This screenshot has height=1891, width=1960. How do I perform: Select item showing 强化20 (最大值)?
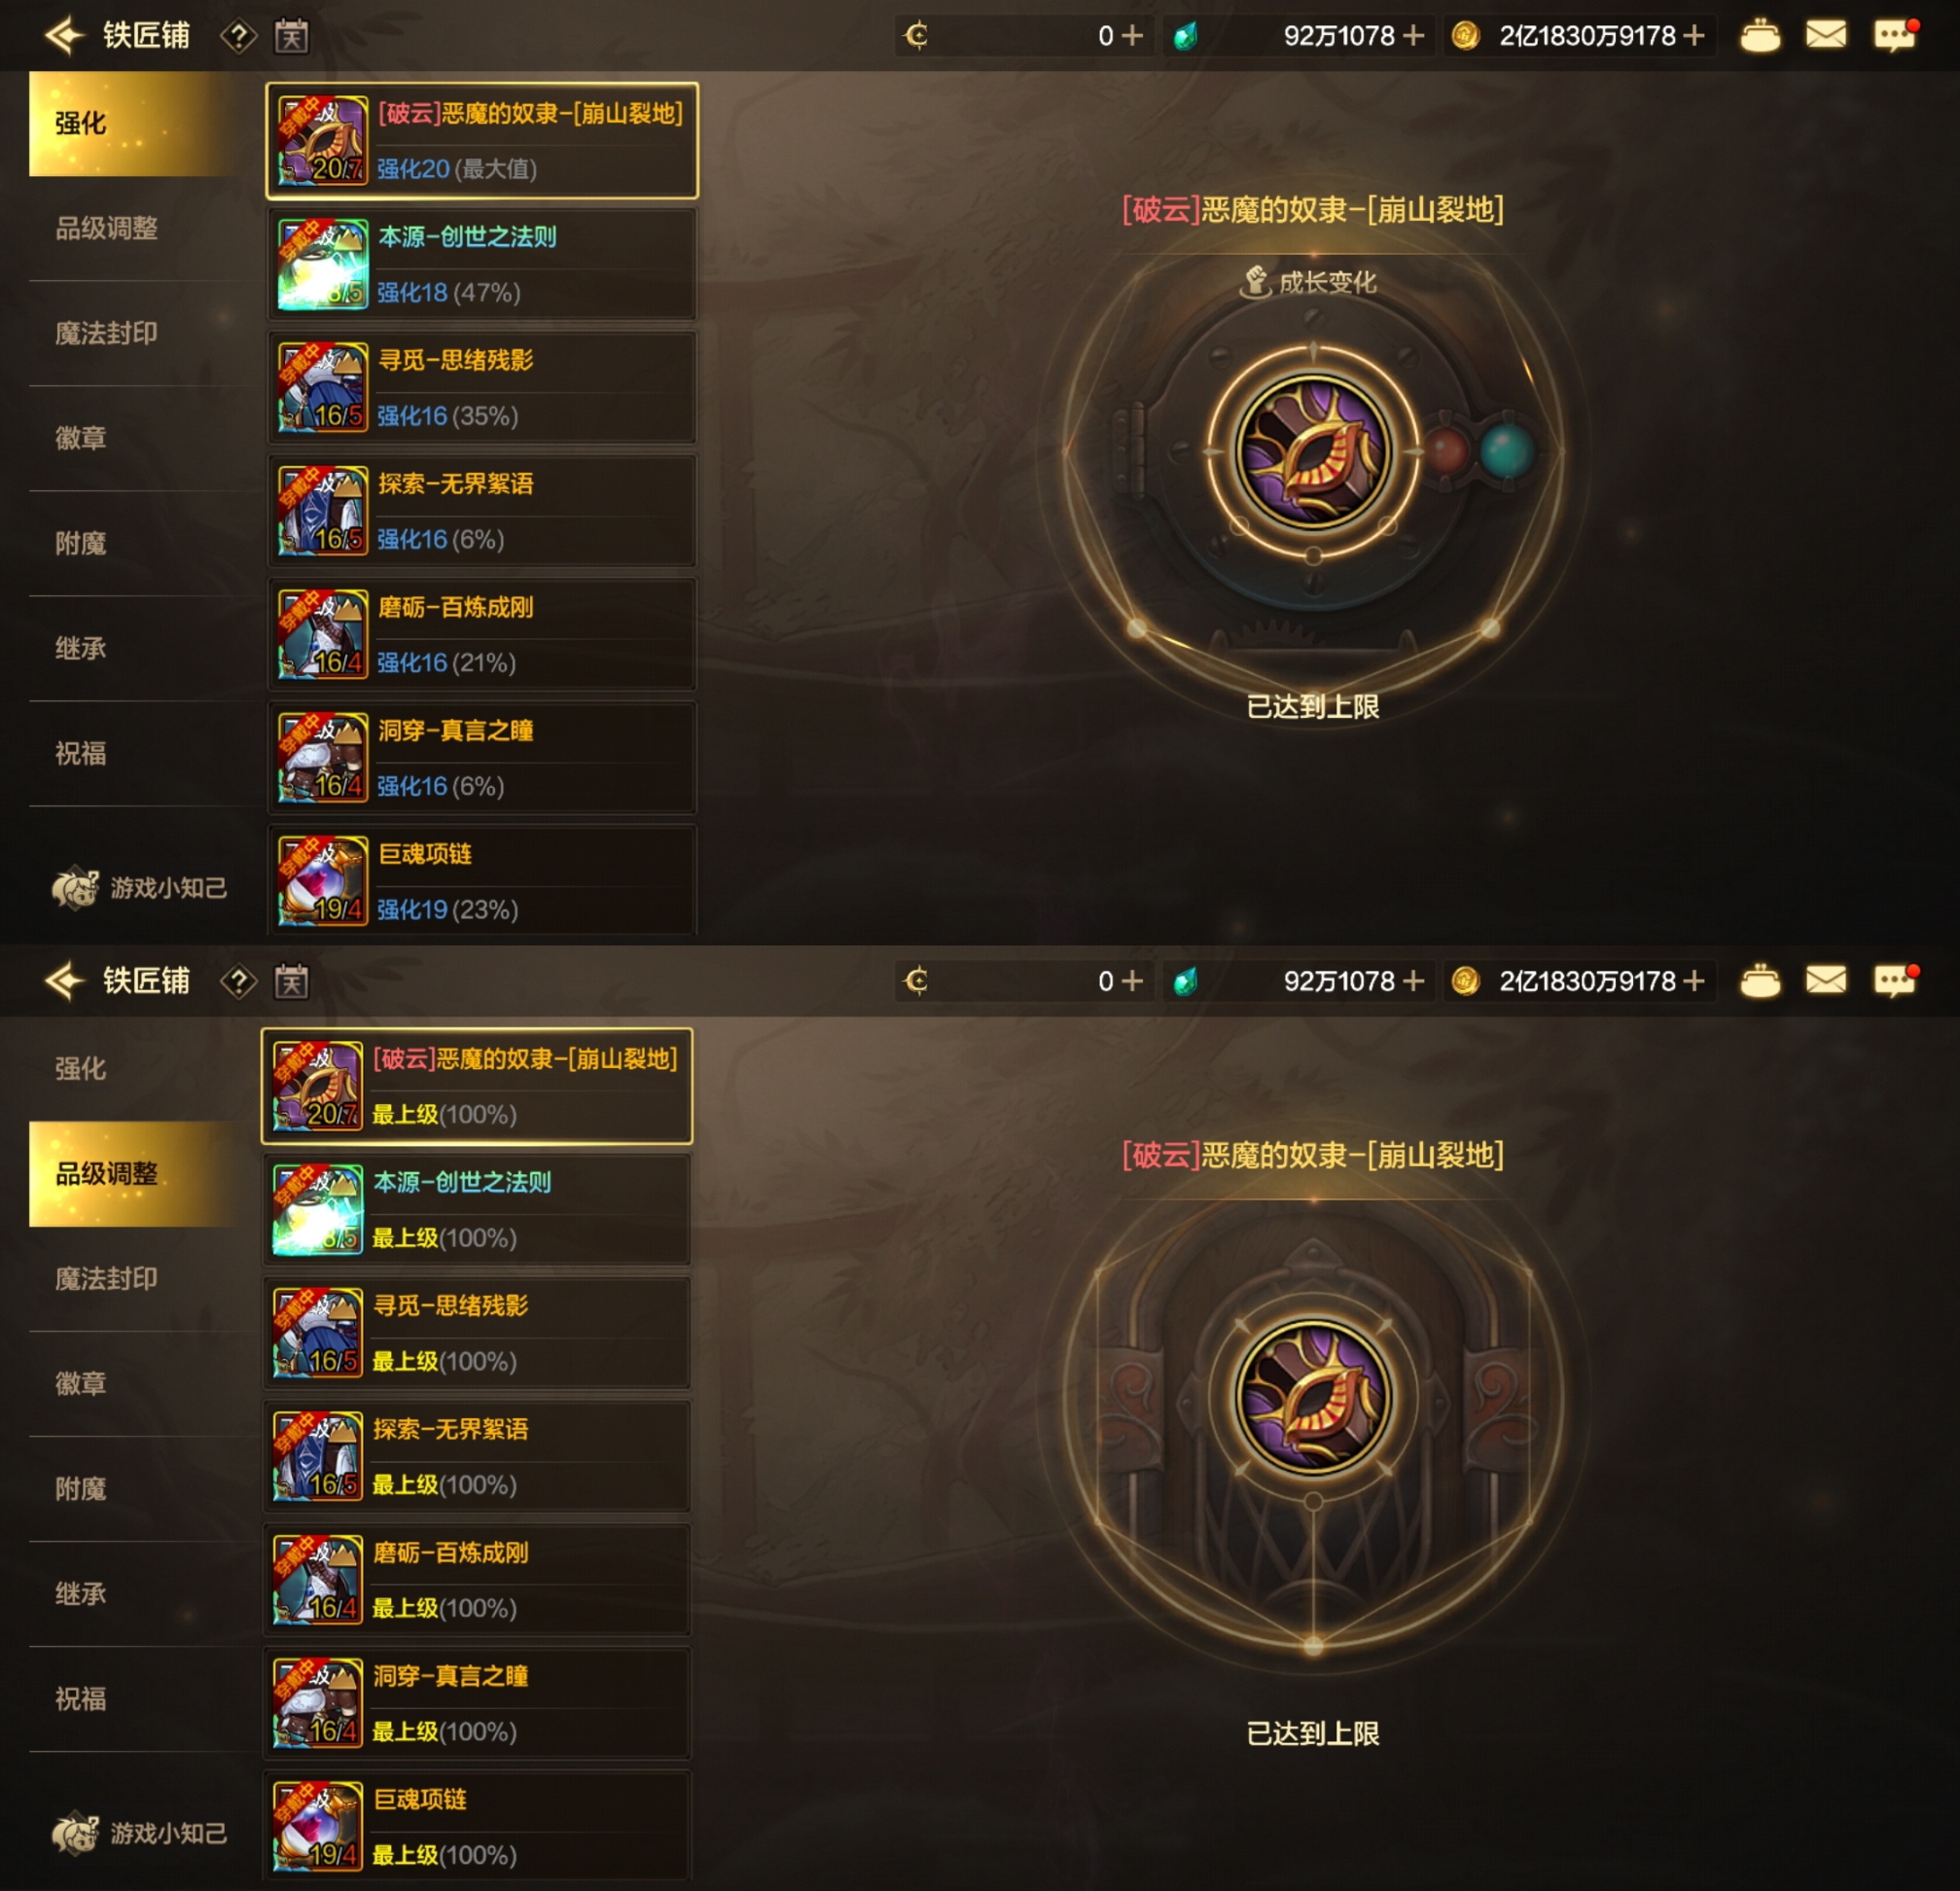(482, 141)
